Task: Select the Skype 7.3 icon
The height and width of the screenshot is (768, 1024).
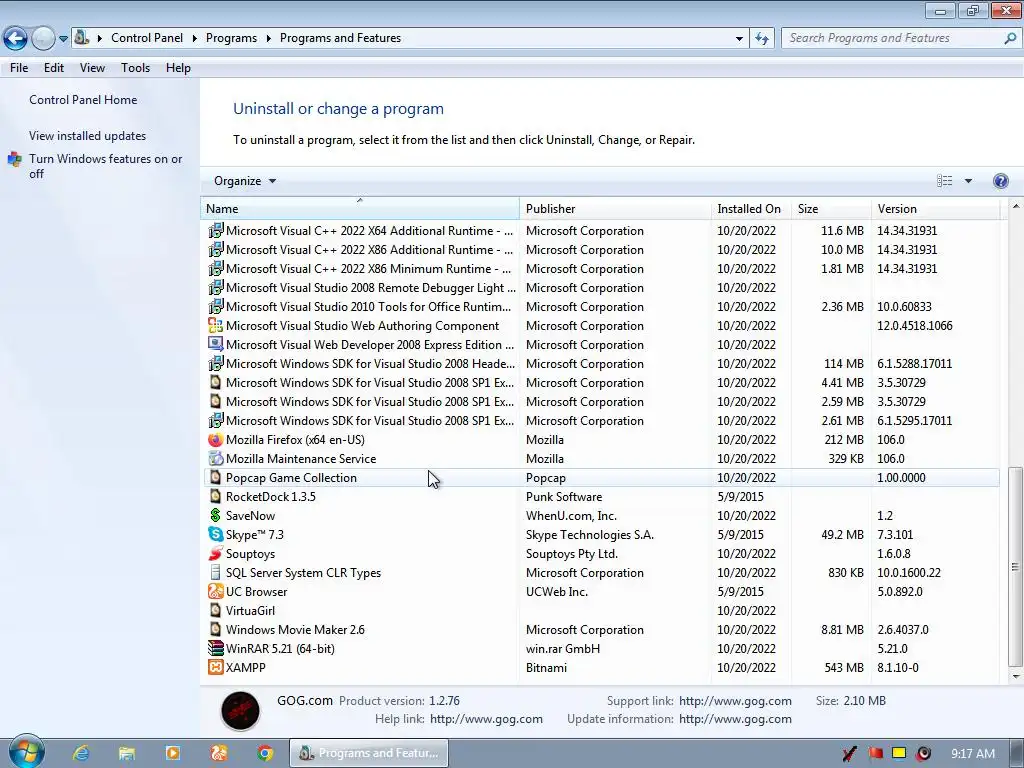Action: (x=215, y=534)
